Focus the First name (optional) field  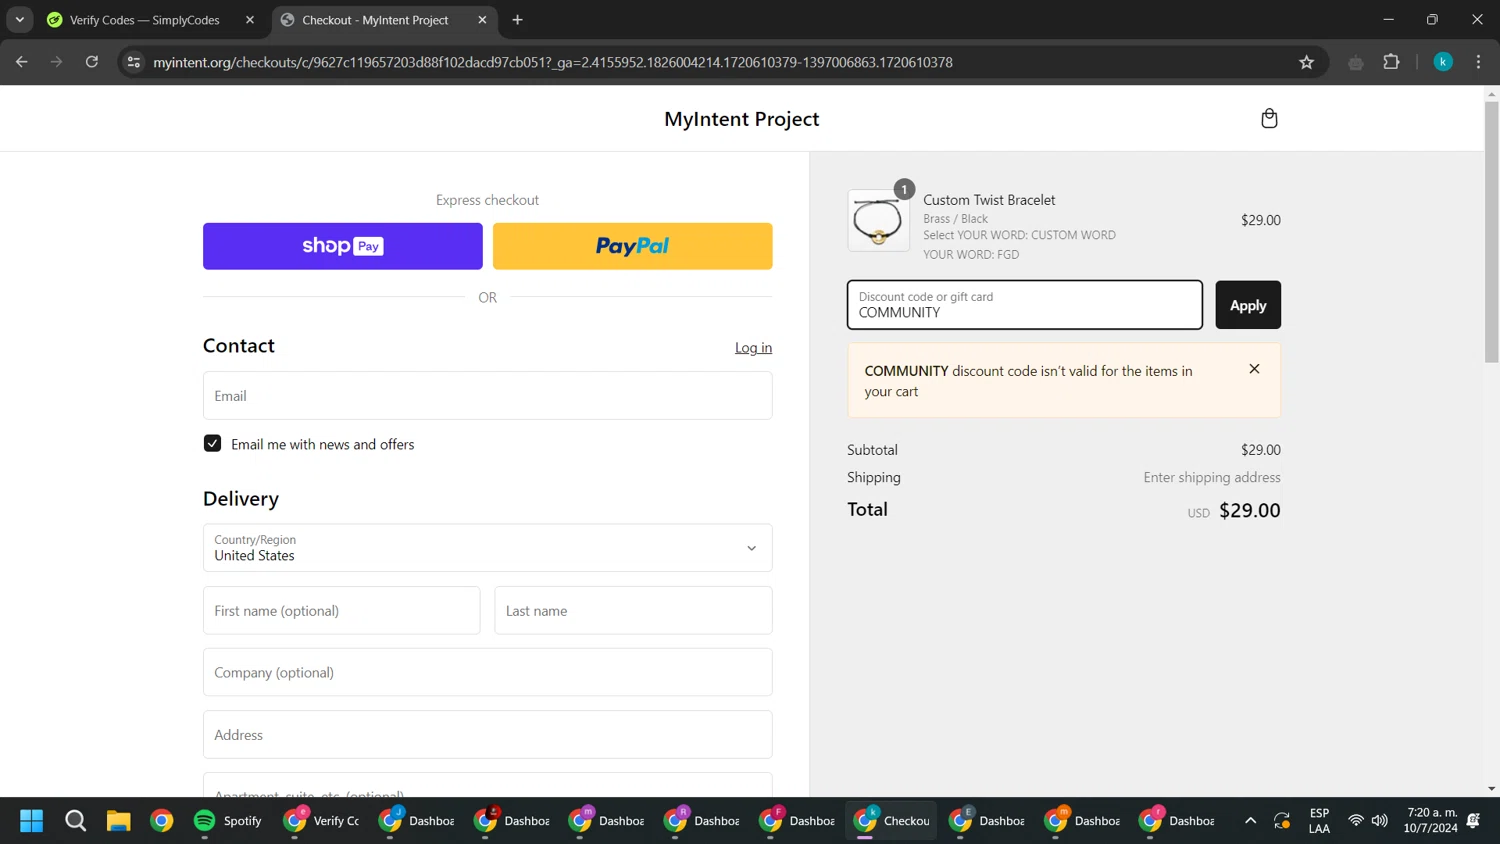(x=342, y=610)
